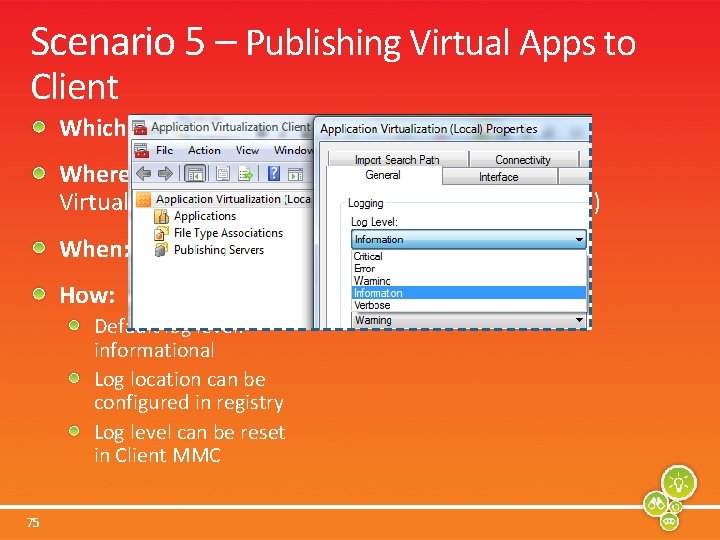Toggle the Show/Hide Console Tree button
Viewport: 720px width, 540px height.
point(195,174)
